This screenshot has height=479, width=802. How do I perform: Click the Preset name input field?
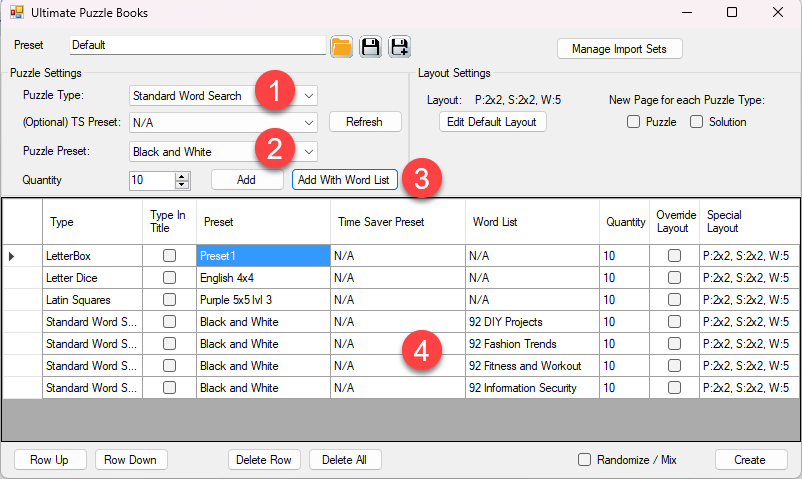coord(198,45)
